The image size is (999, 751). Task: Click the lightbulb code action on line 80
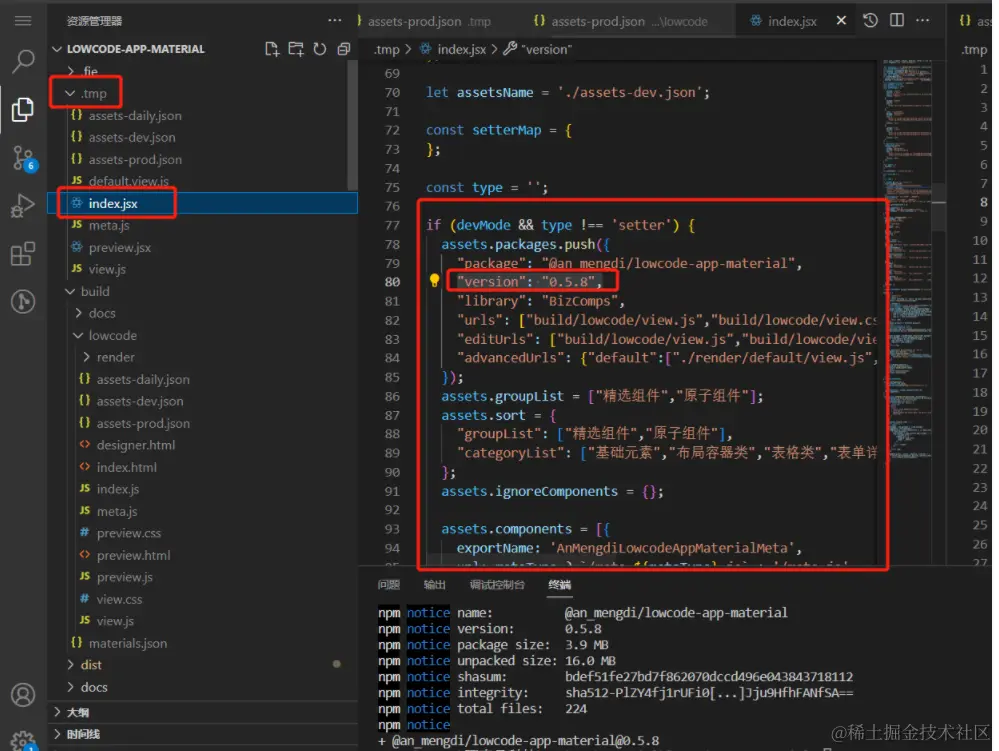[435, 280]
